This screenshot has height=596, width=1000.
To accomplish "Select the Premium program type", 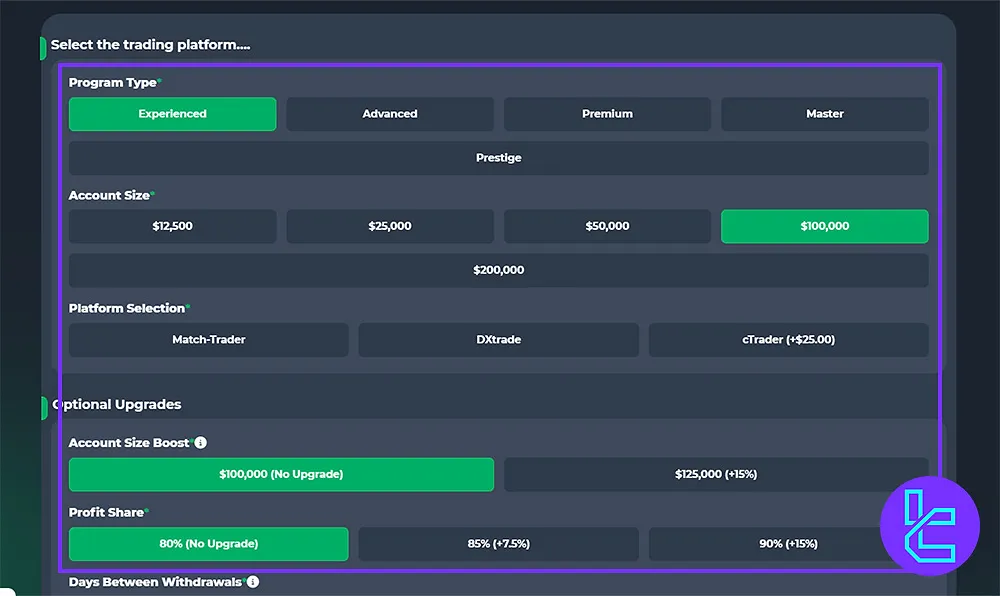I will pyautogui.click(x=607, y=114).
